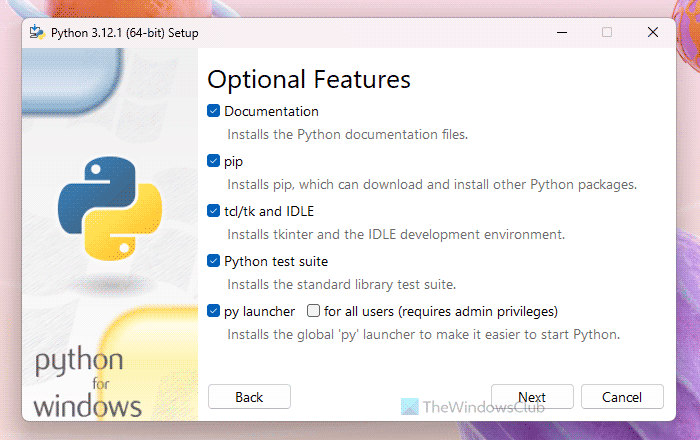The height and width of the screenshot is (440, 700).
Task: Click the Python snake logo on left panel
Action: tap(97, 207)
